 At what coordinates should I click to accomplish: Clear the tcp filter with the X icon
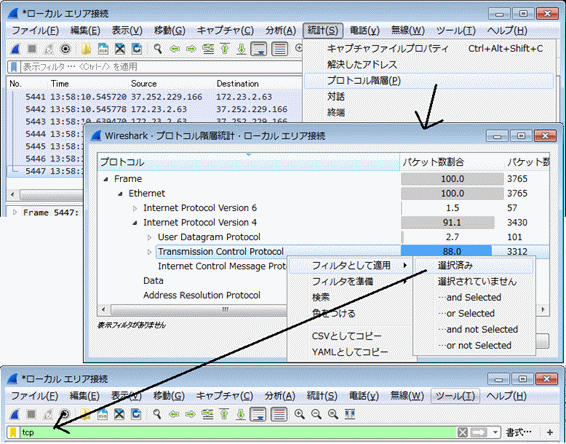(x=462, y=432)
